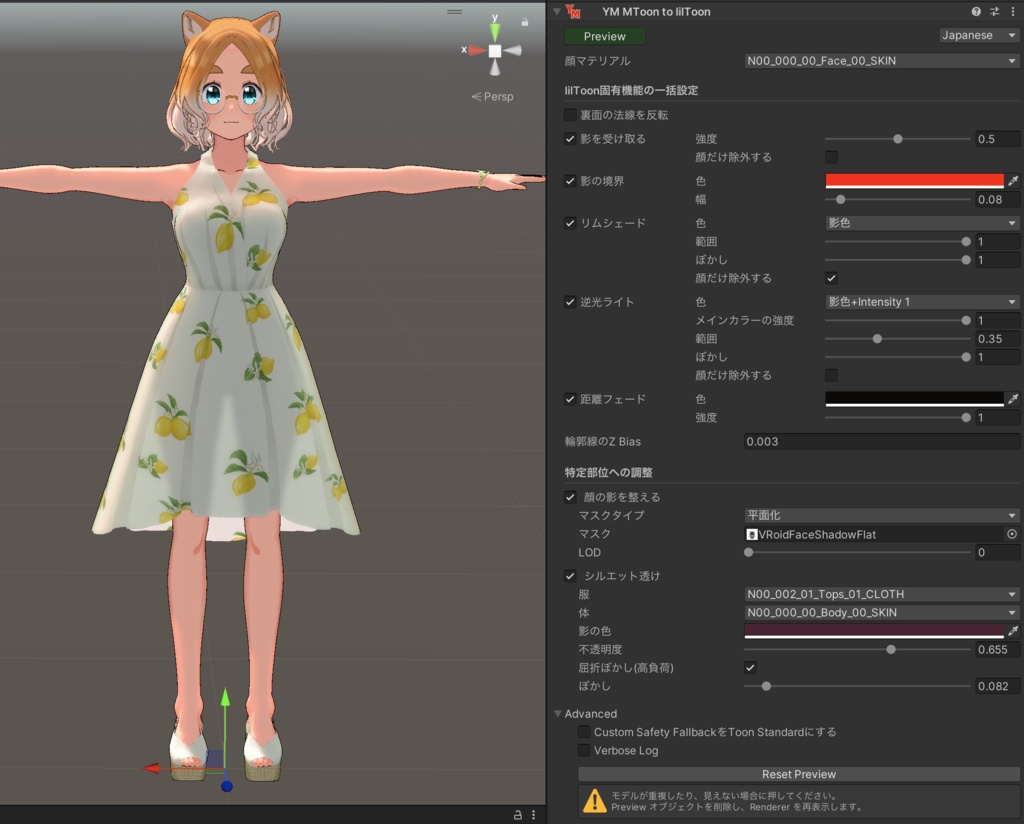Pick distance fade color with eyedropper

(1013, 398)
